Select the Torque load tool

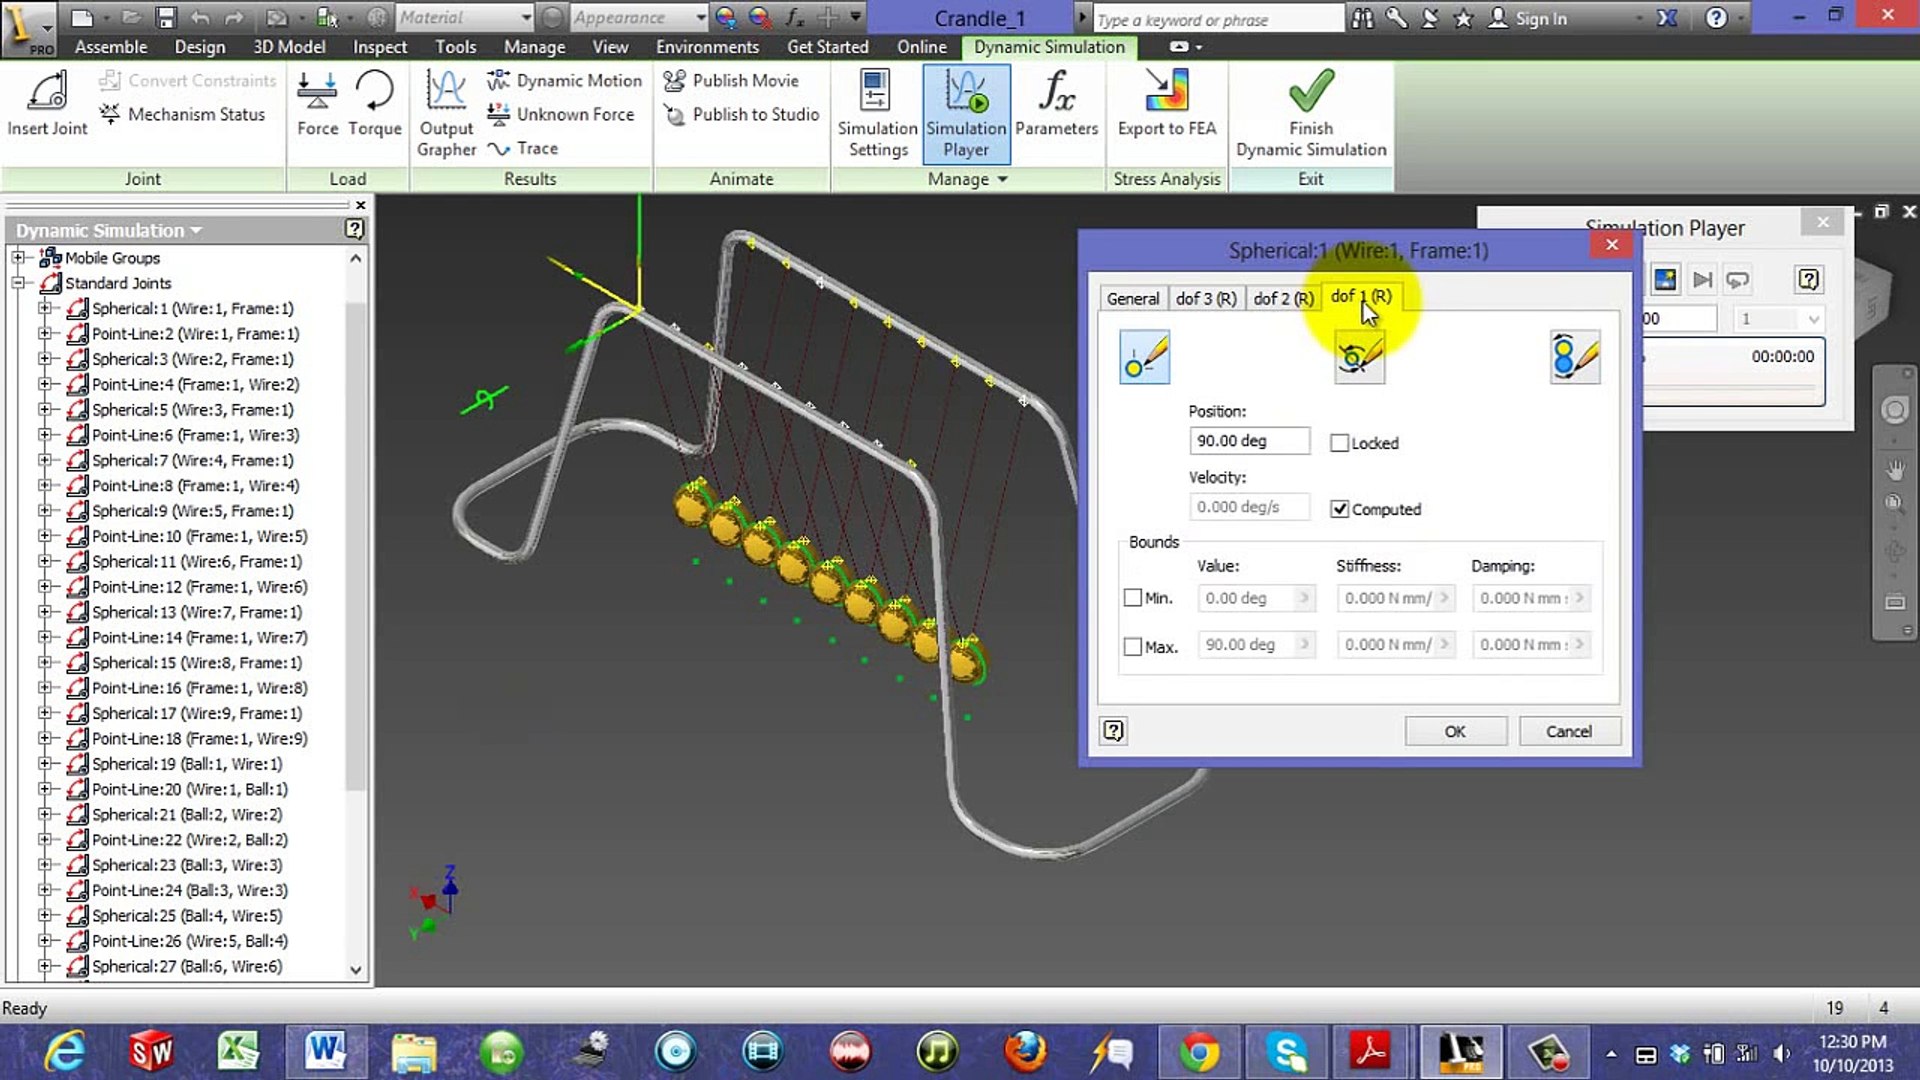pos(374,92)
